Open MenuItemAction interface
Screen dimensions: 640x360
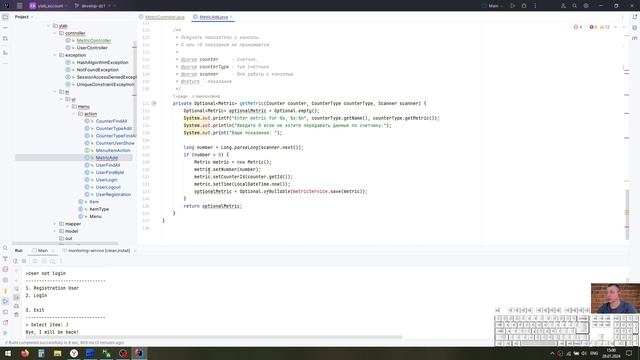(113, 151)
